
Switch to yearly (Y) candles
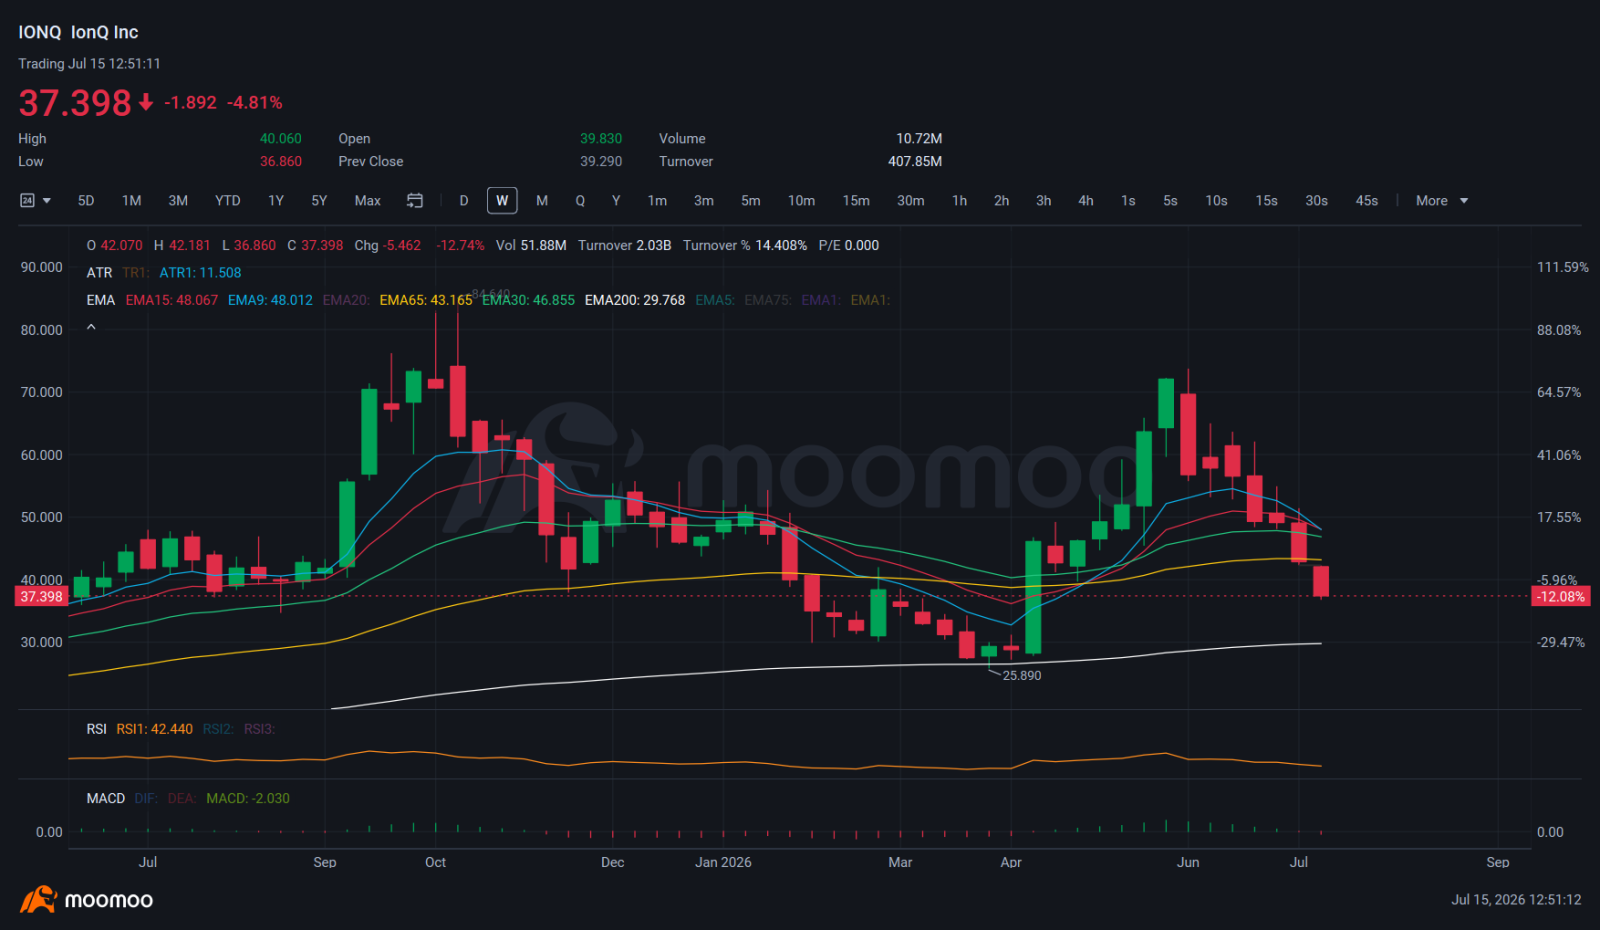pyautogui.click(x=616, y=201)
